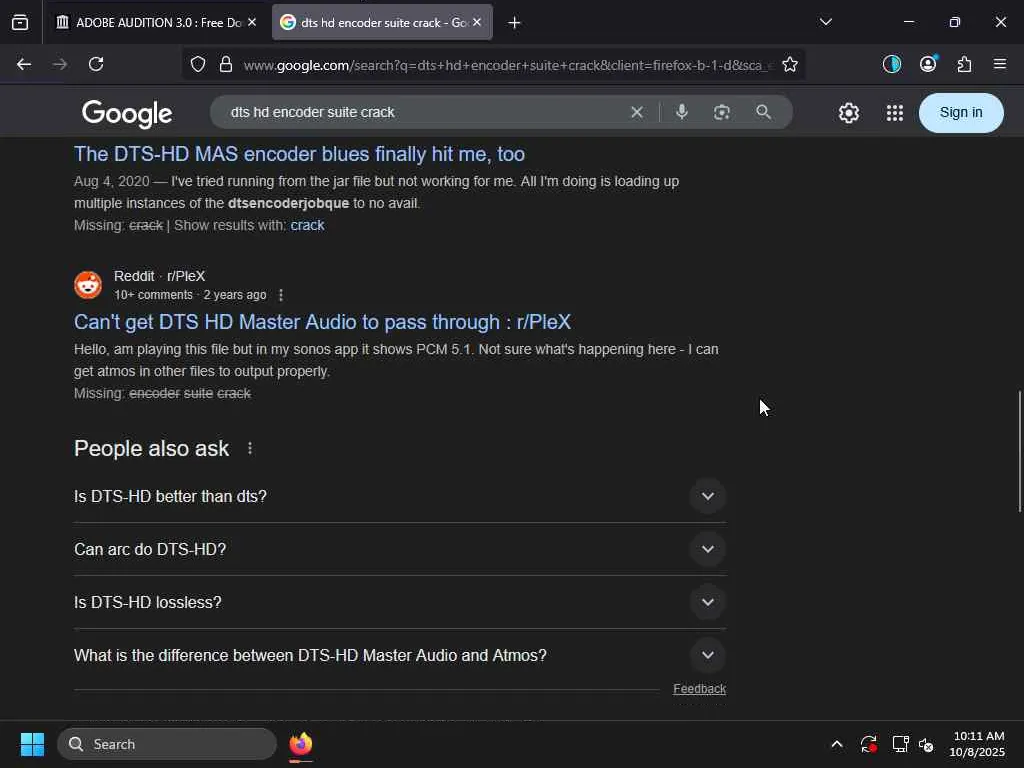Viewport: 1024px width, 768px height.
Task: Open People also ask options menu
Action: 250,449
